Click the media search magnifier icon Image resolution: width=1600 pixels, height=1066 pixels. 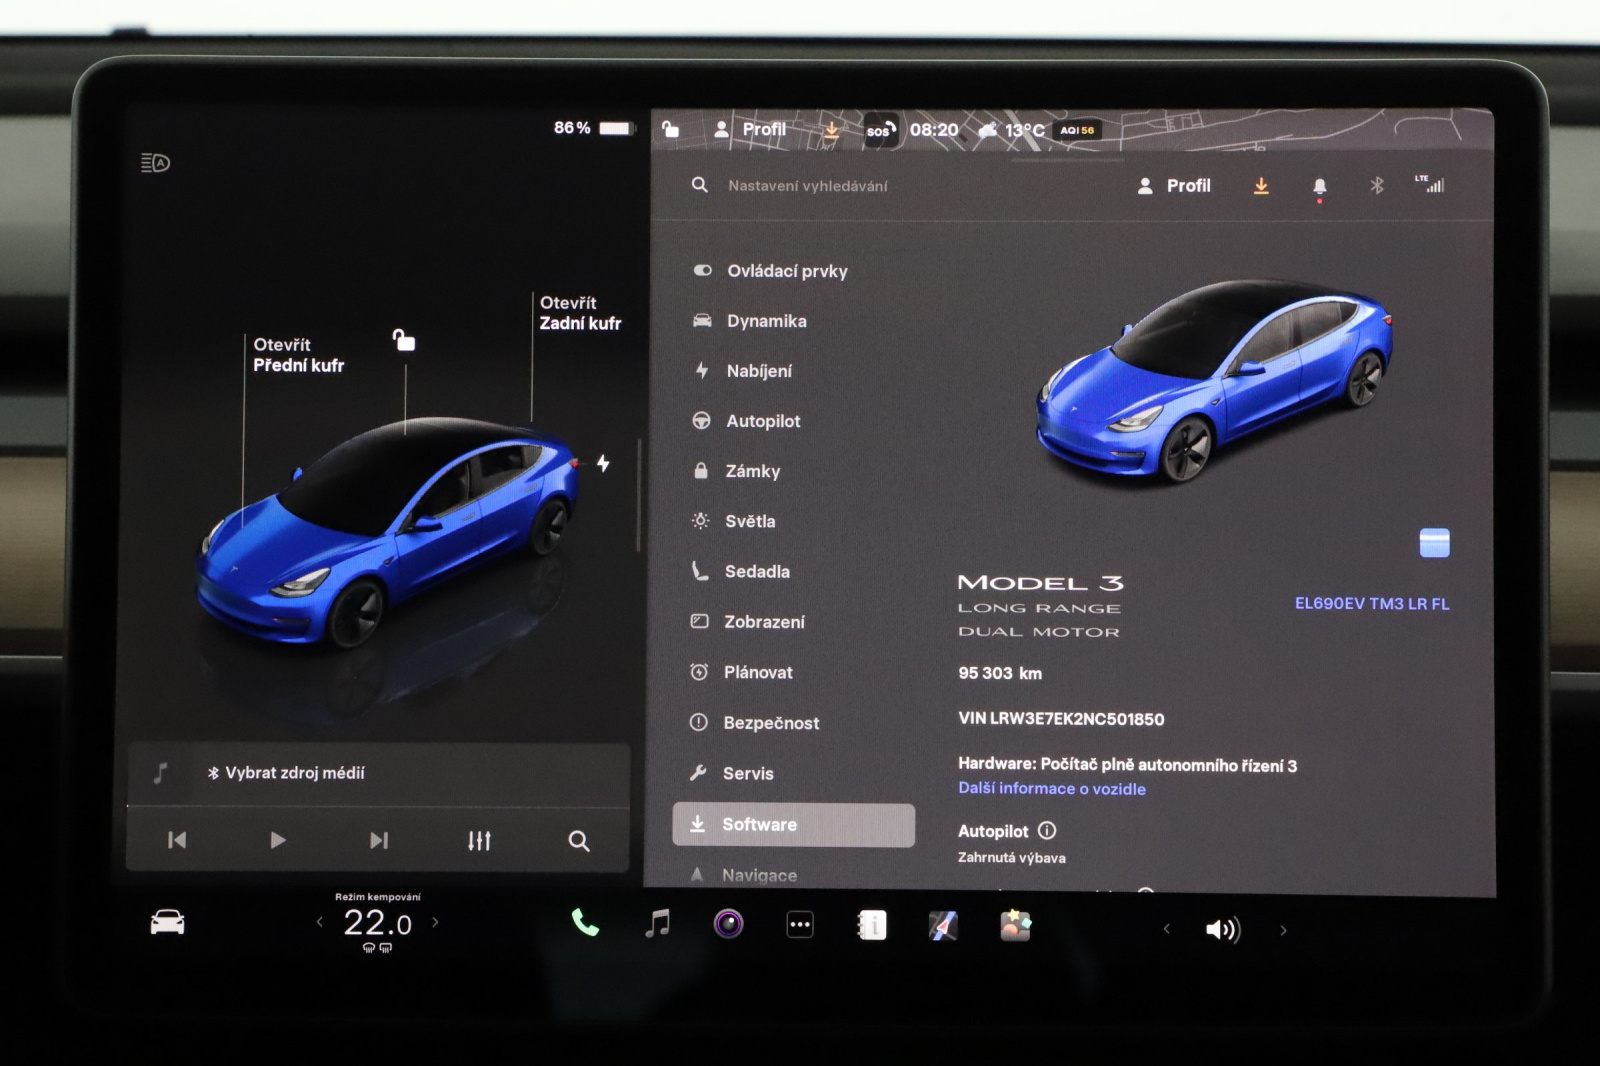(x=579, y=841)
